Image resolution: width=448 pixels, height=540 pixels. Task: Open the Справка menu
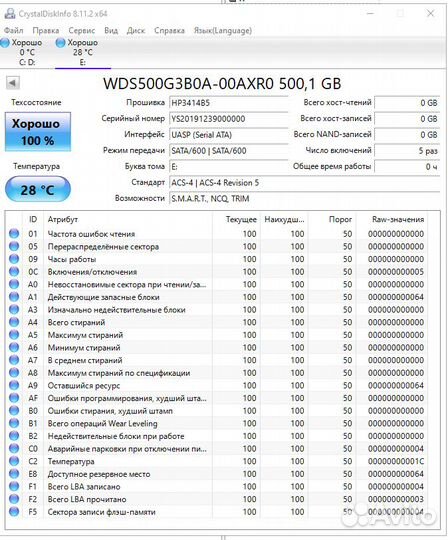(169, 30)
